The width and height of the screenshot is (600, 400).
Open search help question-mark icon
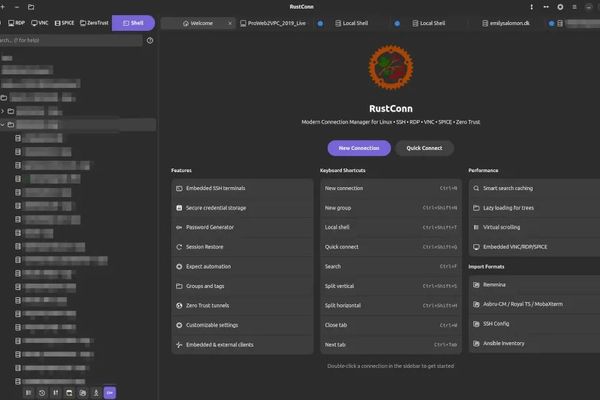[150, 40]
